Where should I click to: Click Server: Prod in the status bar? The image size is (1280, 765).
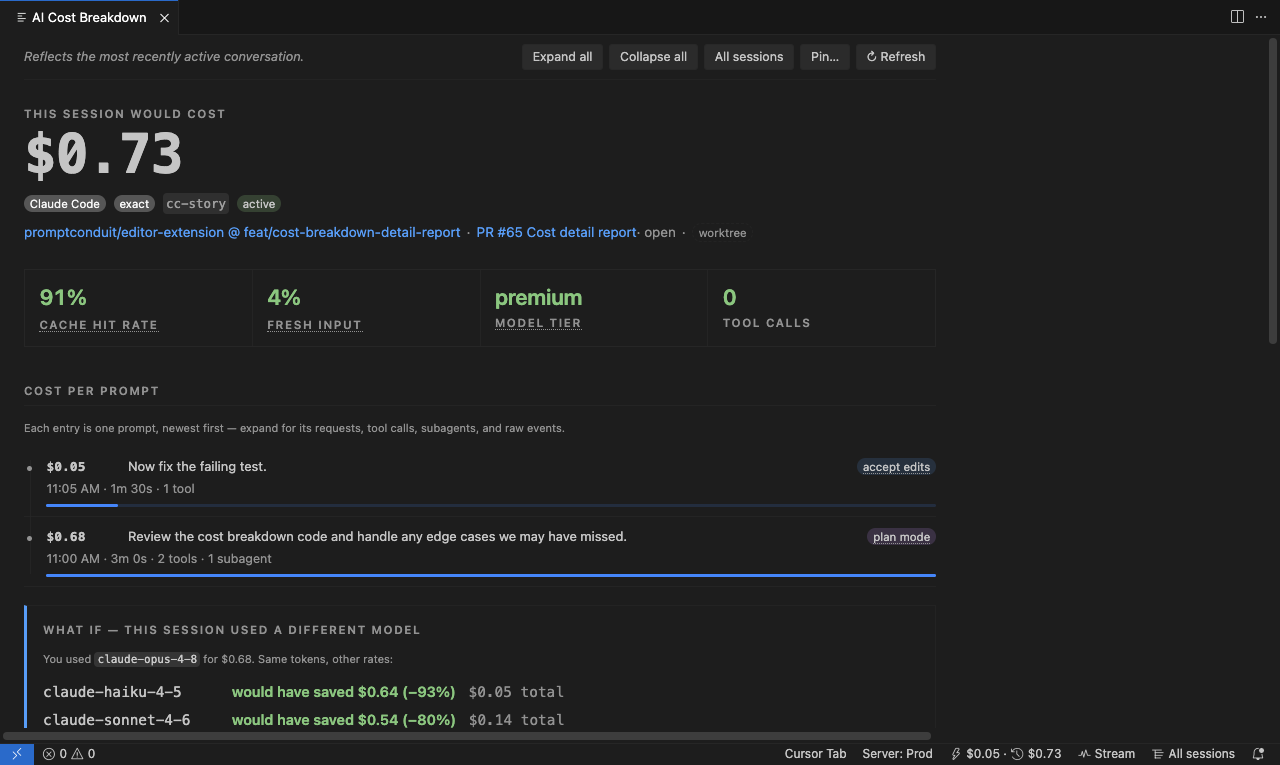pos(897,754)
